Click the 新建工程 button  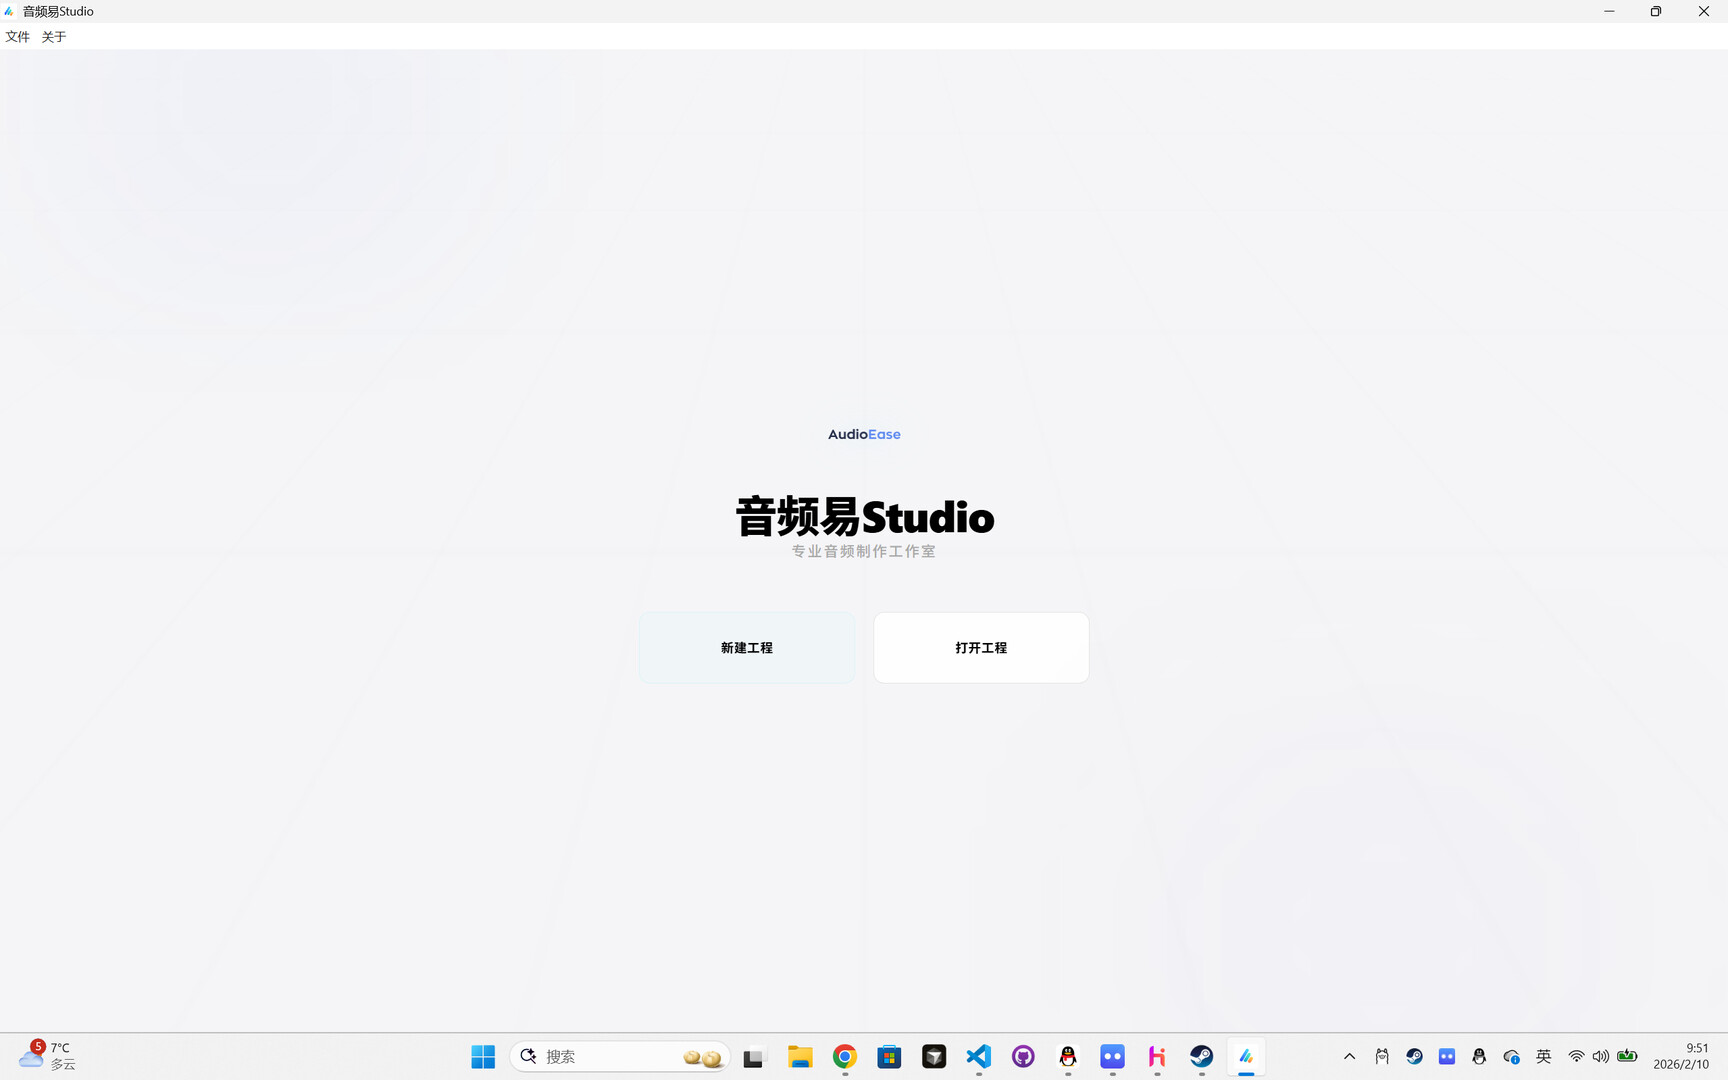[746, 647]
